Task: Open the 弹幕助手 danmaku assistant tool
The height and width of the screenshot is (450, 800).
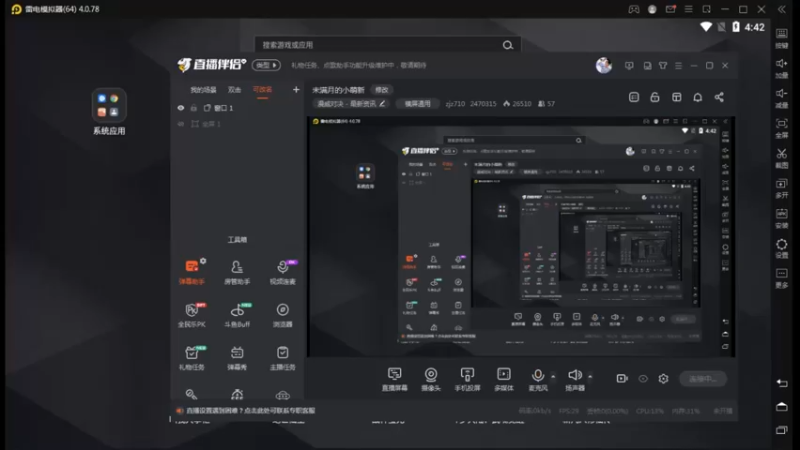Action: 192,272
